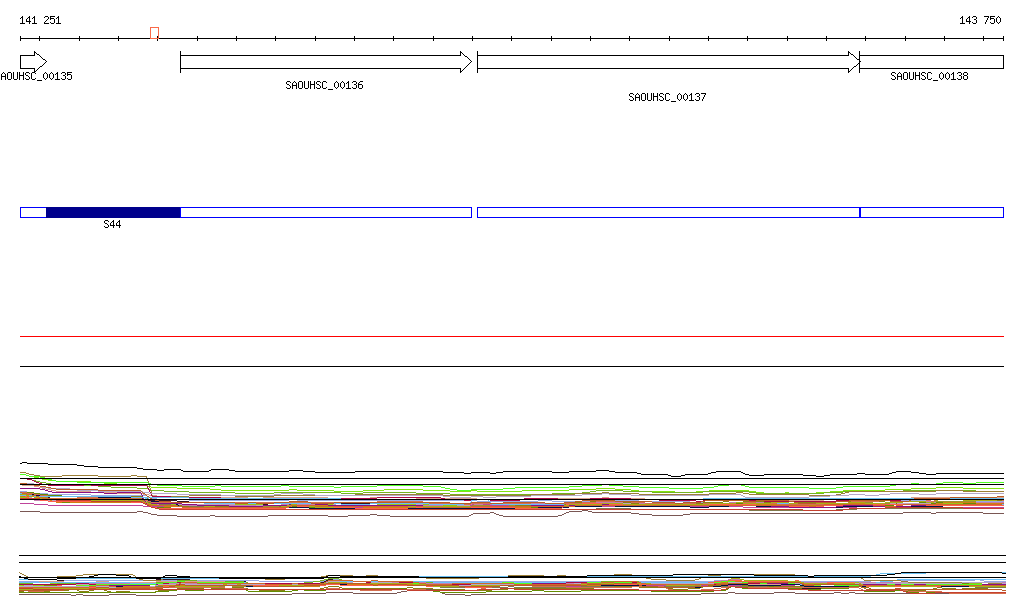Screen dimensions: 1024x611
Task: Click the SAOUHSC_00138 gene label text
Action: click(929, 77)
